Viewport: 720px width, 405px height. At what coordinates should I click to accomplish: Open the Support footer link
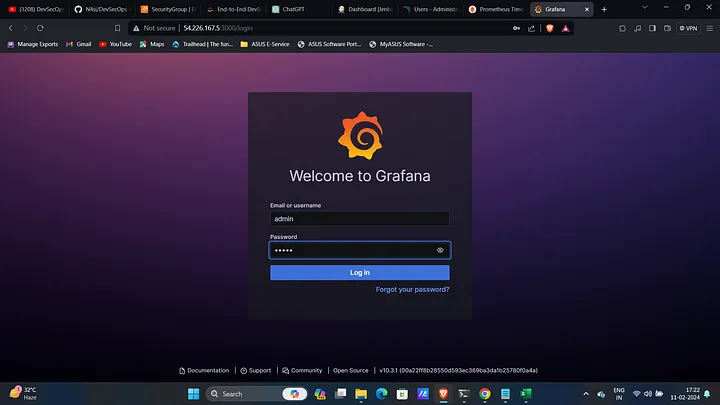[256, 371]
